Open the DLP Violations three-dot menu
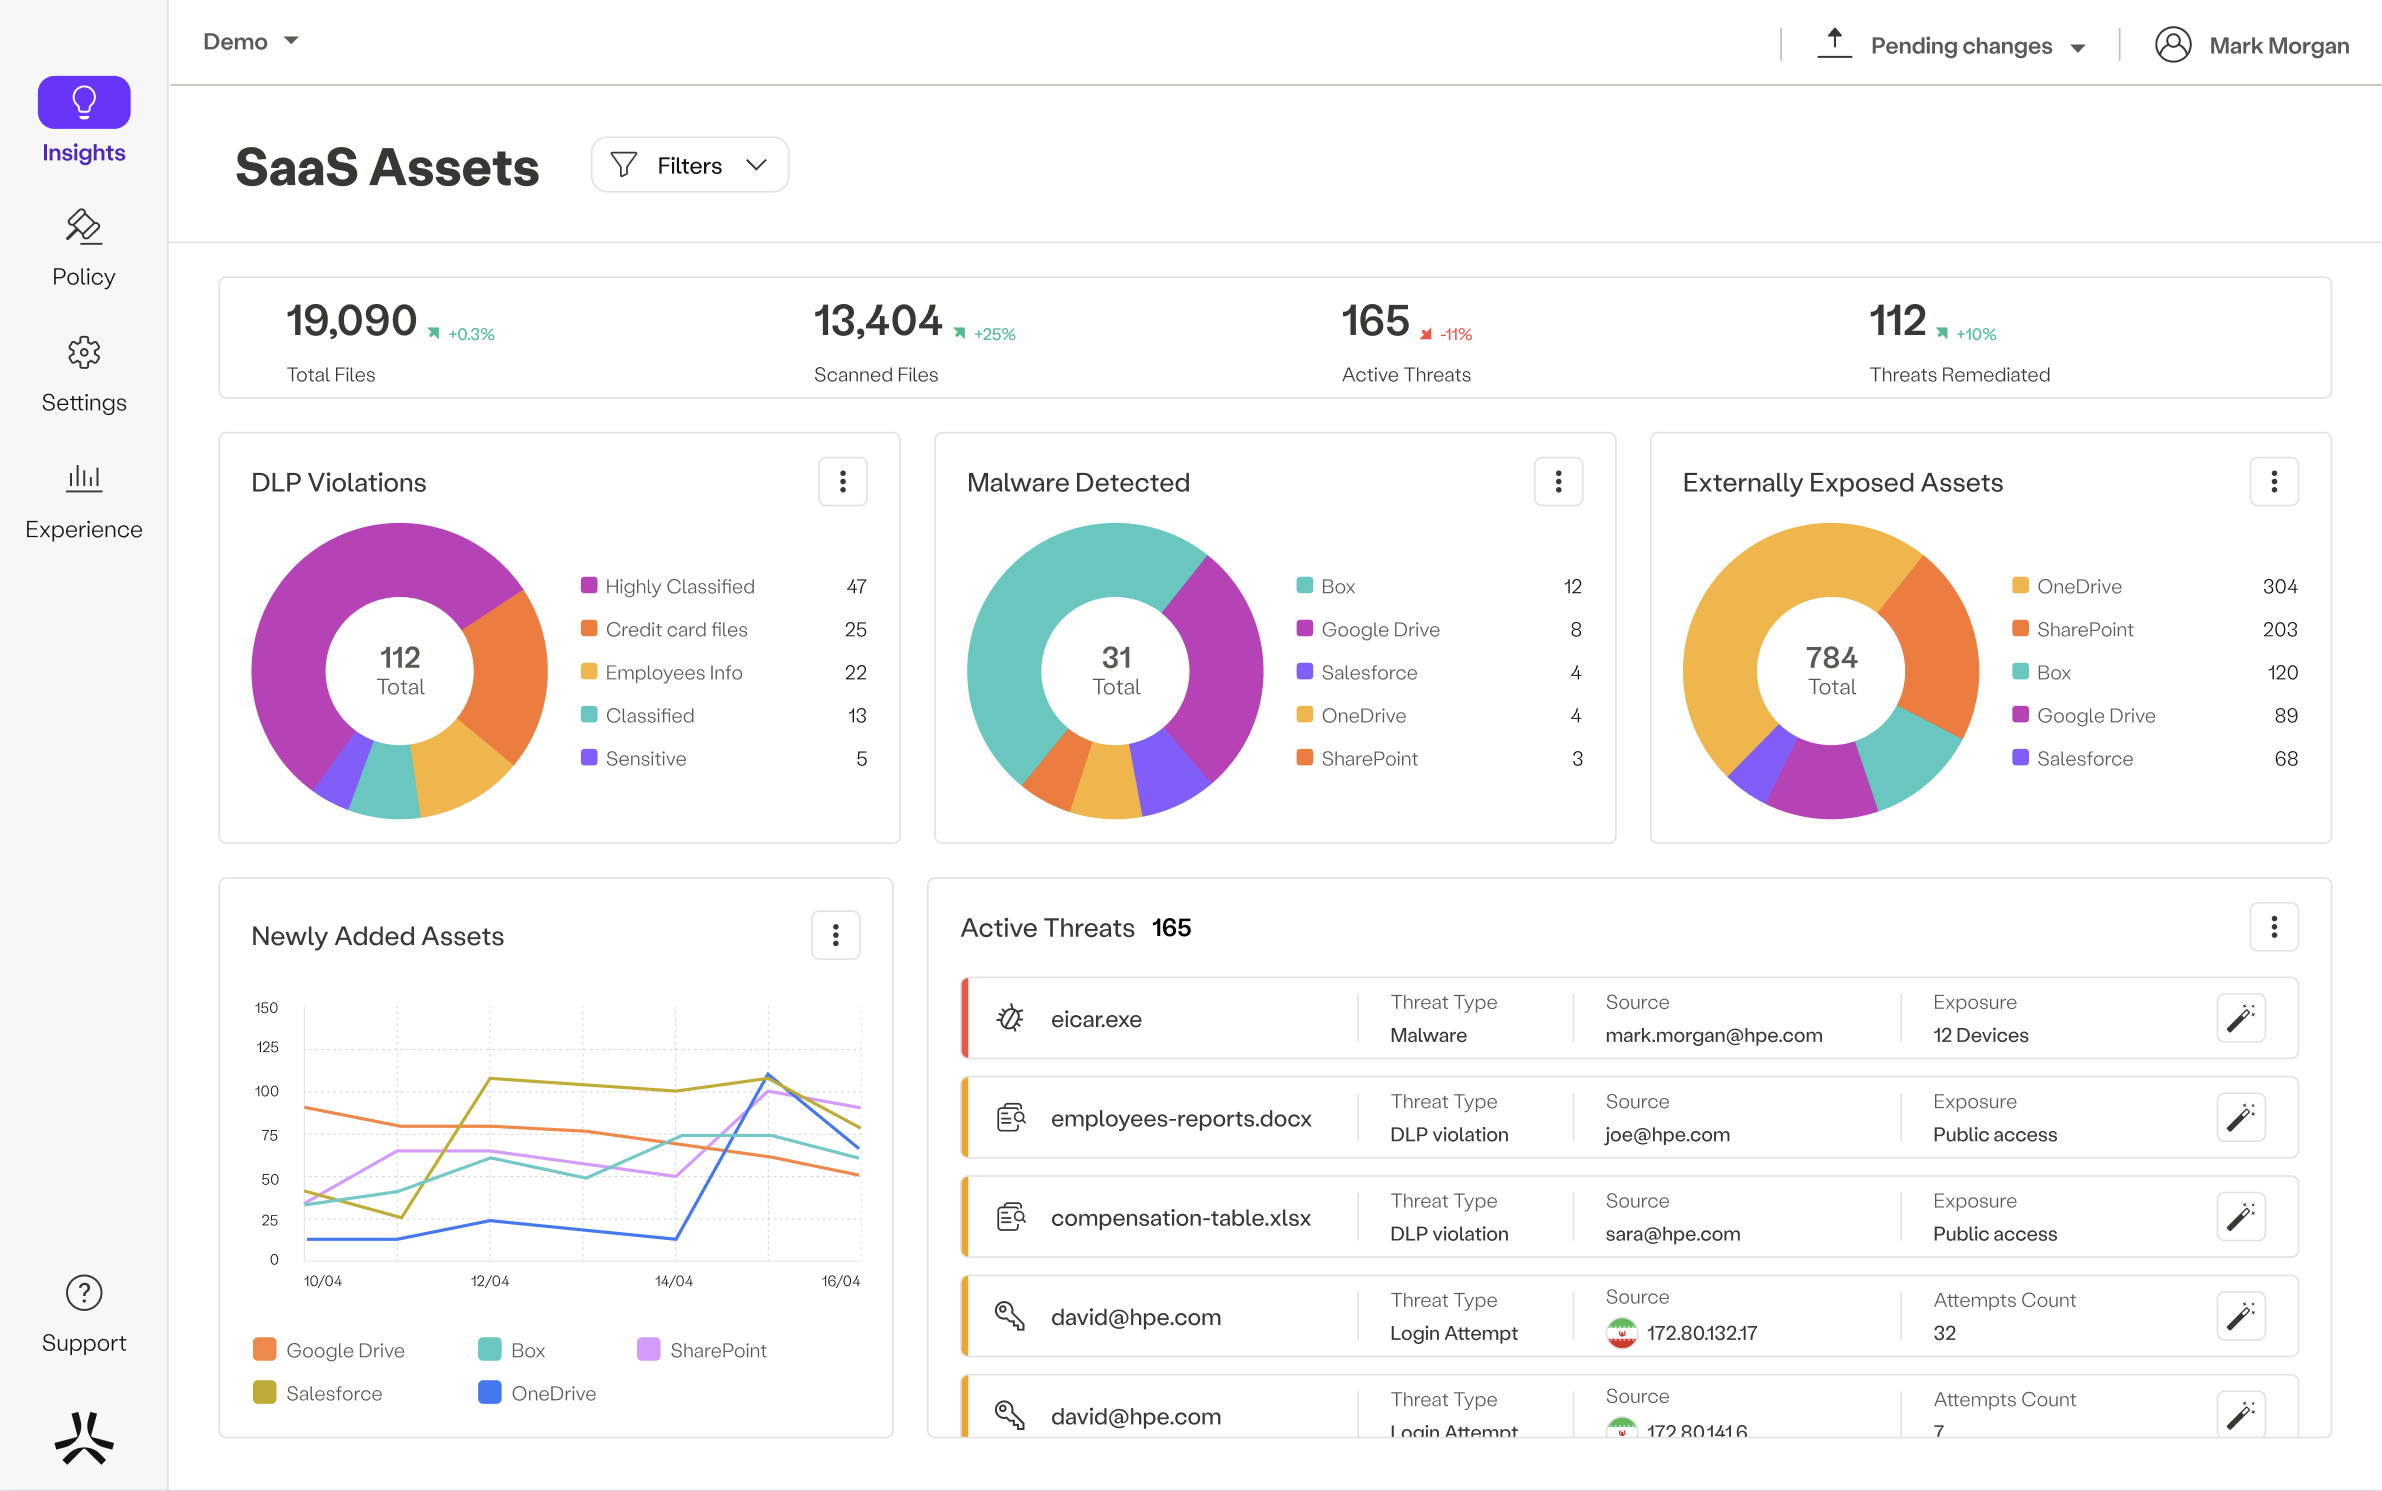 click(x=842, y=482)
